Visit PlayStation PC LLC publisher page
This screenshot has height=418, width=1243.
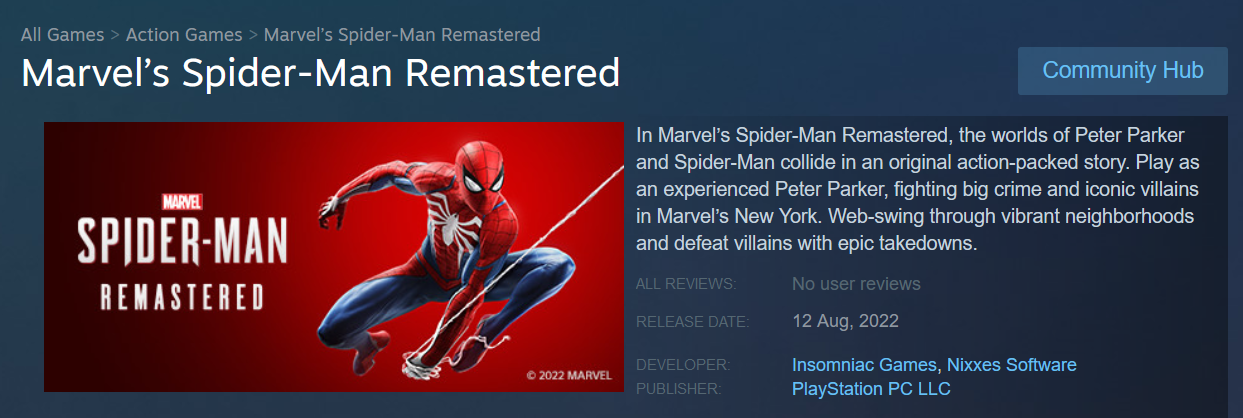pos(871,388)
